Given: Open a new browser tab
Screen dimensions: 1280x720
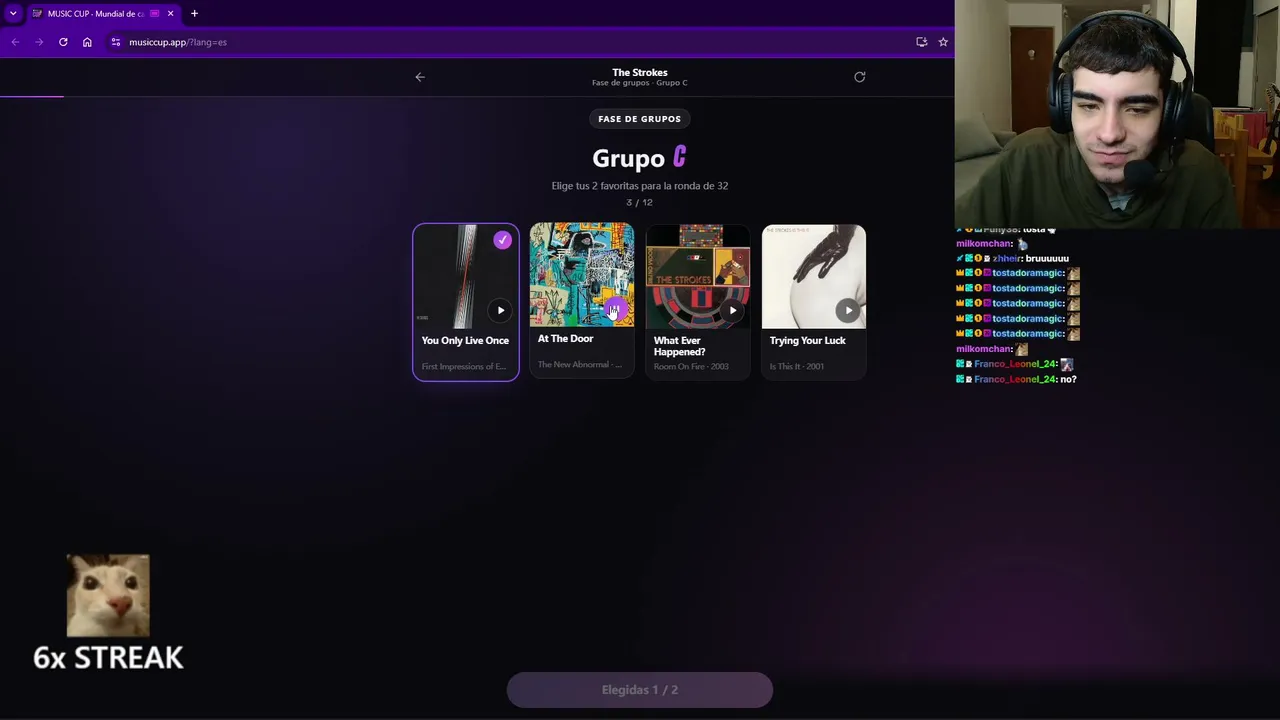Looking at the screenshot, I should pos(194,13).
